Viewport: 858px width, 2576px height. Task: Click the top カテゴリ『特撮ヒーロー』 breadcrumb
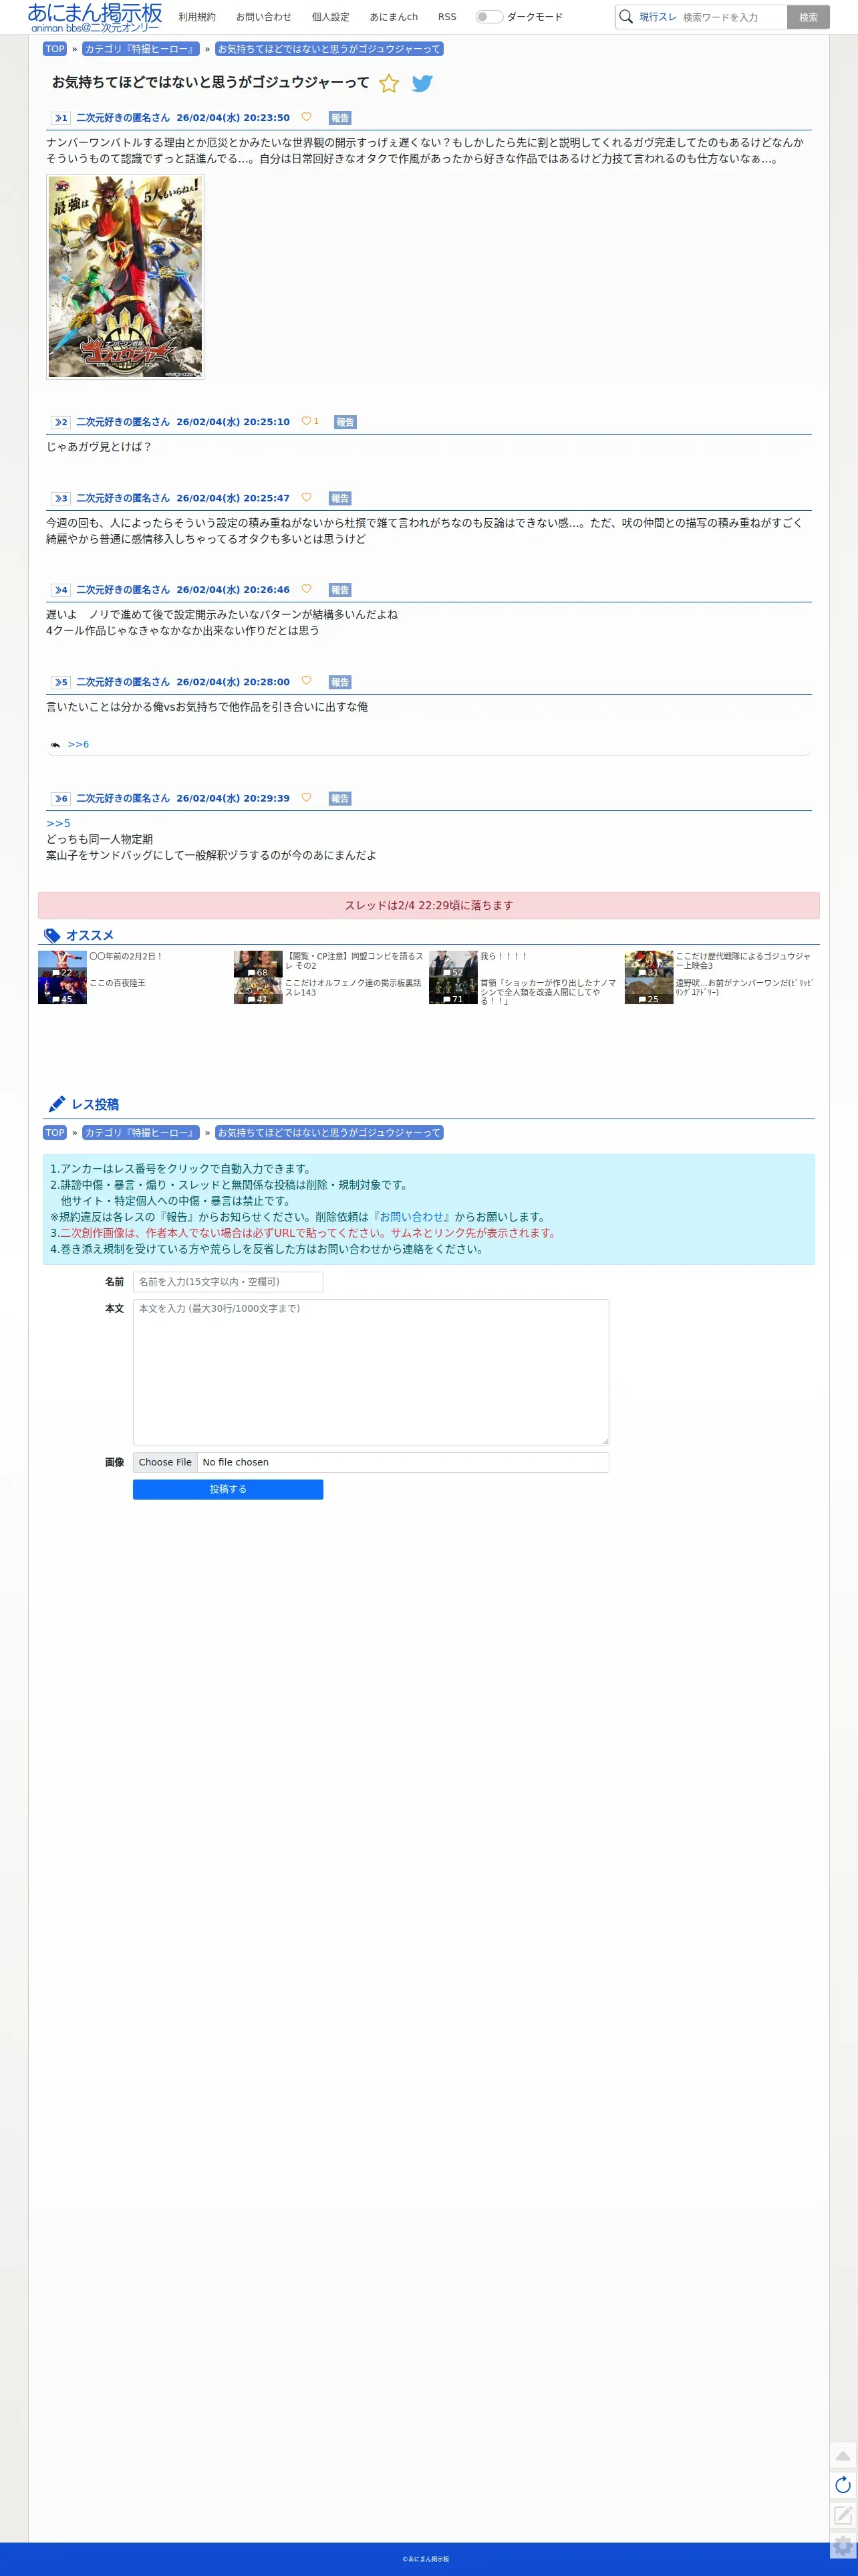(x=141, y=49)
